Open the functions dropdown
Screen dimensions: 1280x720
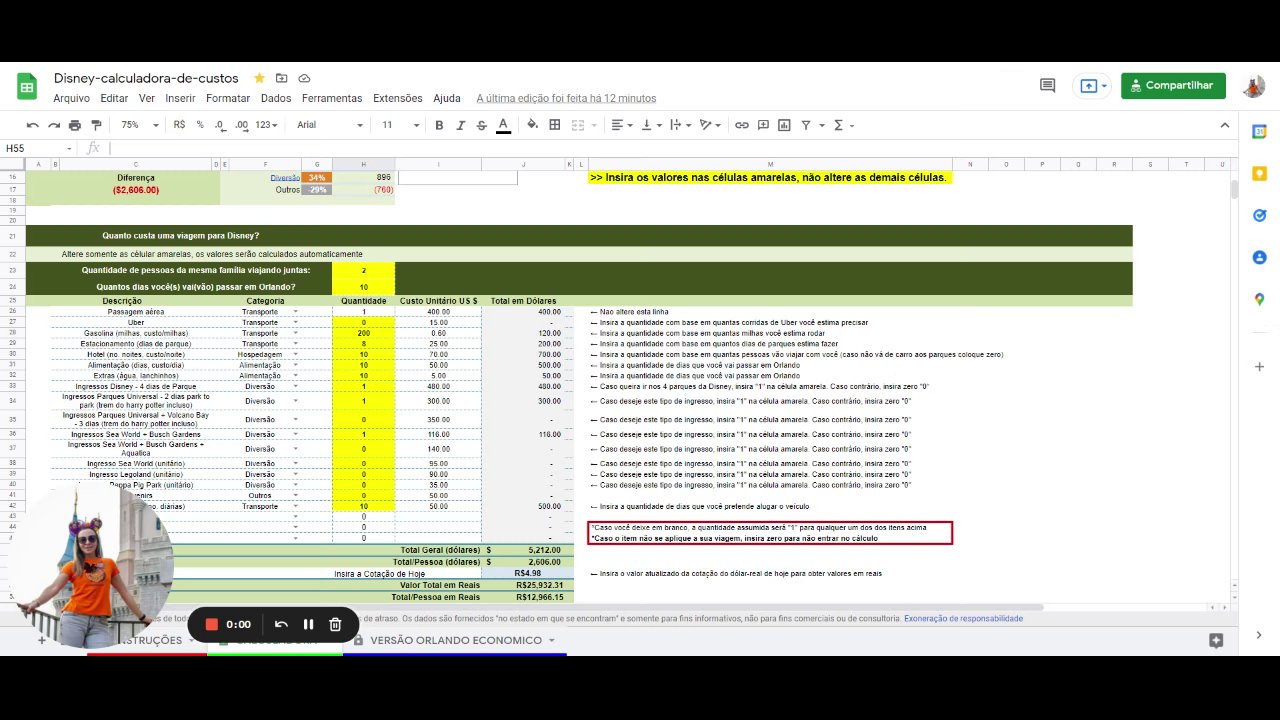(842, 125)
